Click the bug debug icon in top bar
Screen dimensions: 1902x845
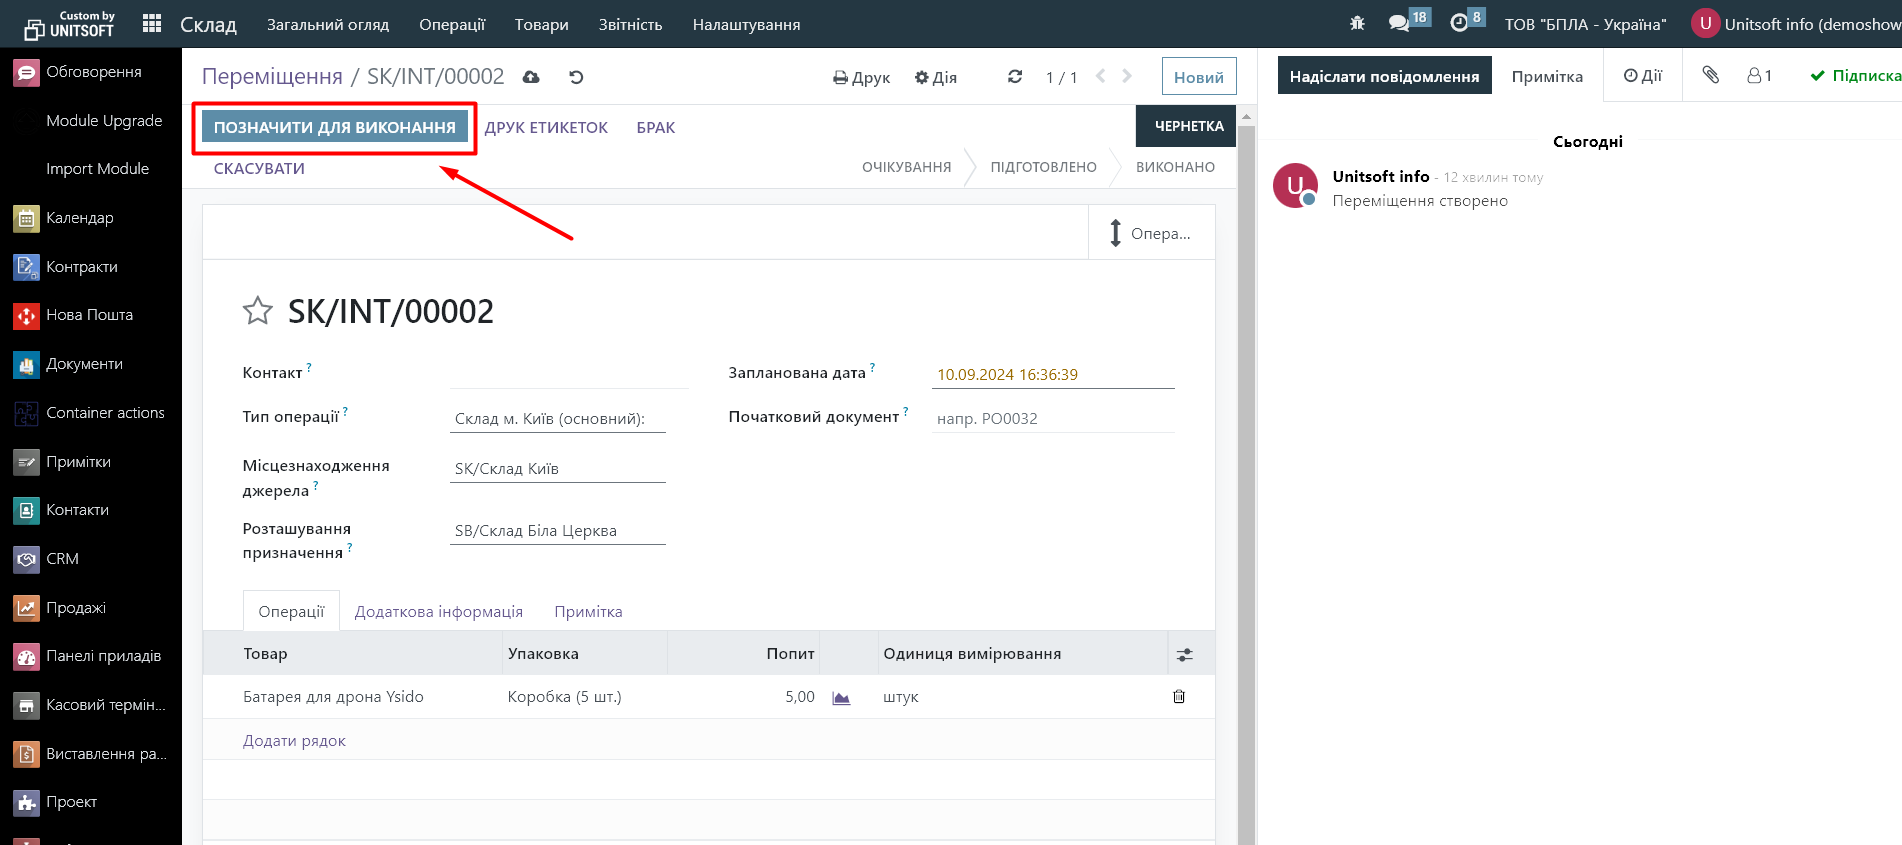(x=1357, y=24)
